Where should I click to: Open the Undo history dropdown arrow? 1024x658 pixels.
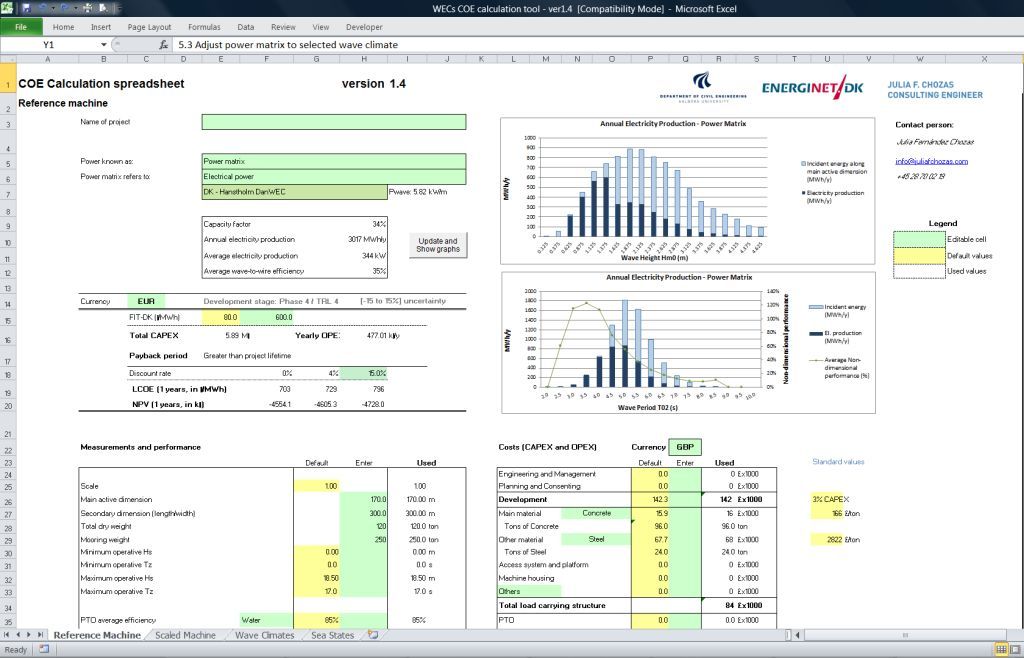tap(53, 8)
